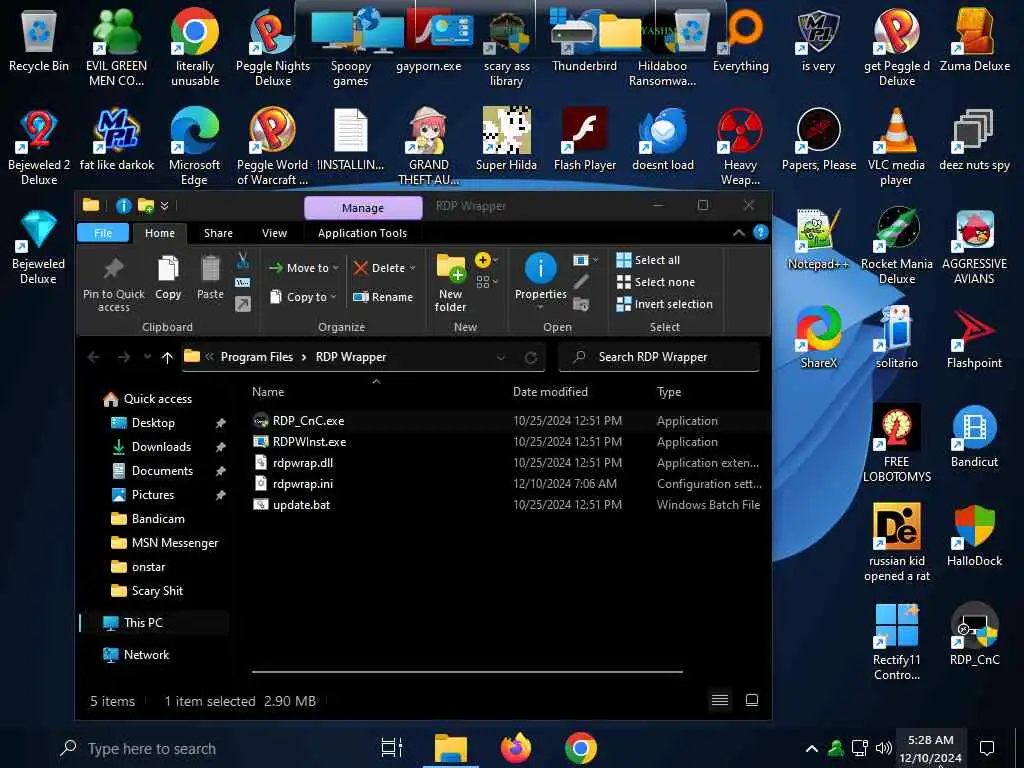This screenshot has height=768, width=1024.
Task: Select the ShareX desktop icon
Action: 818,338
